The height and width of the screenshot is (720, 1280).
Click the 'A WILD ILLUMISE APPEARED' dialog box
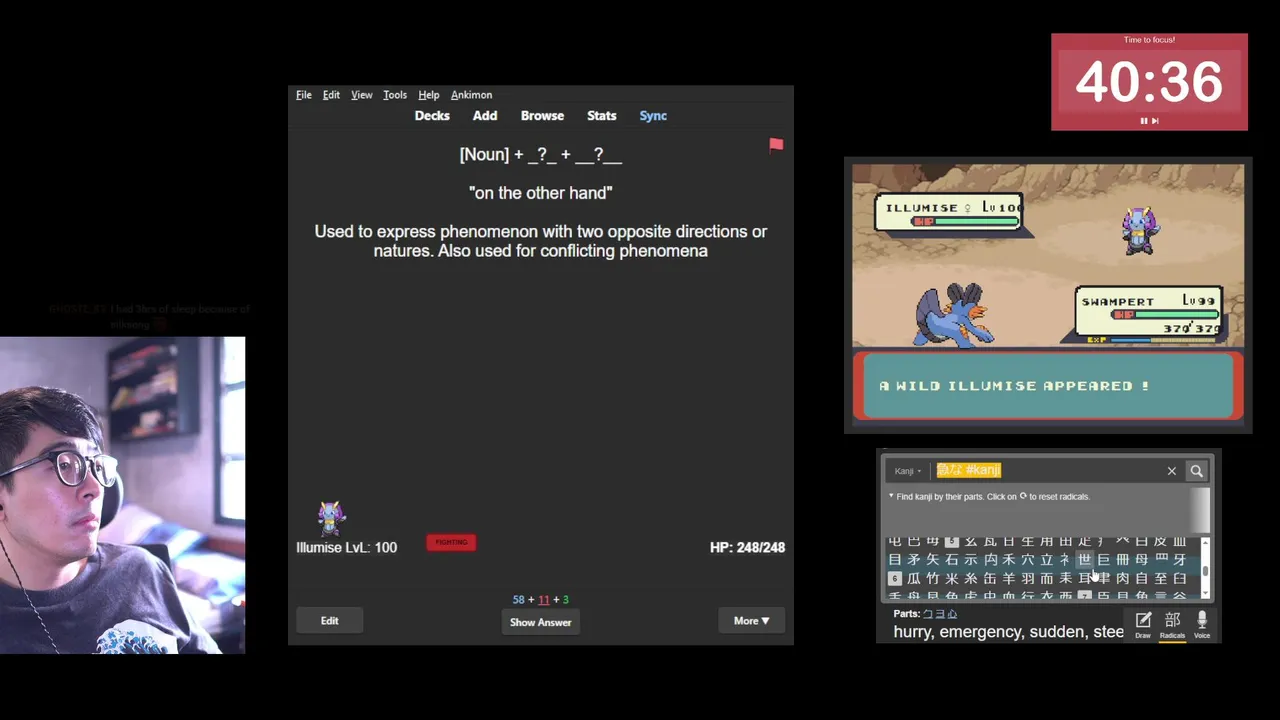pos(1048,385)
